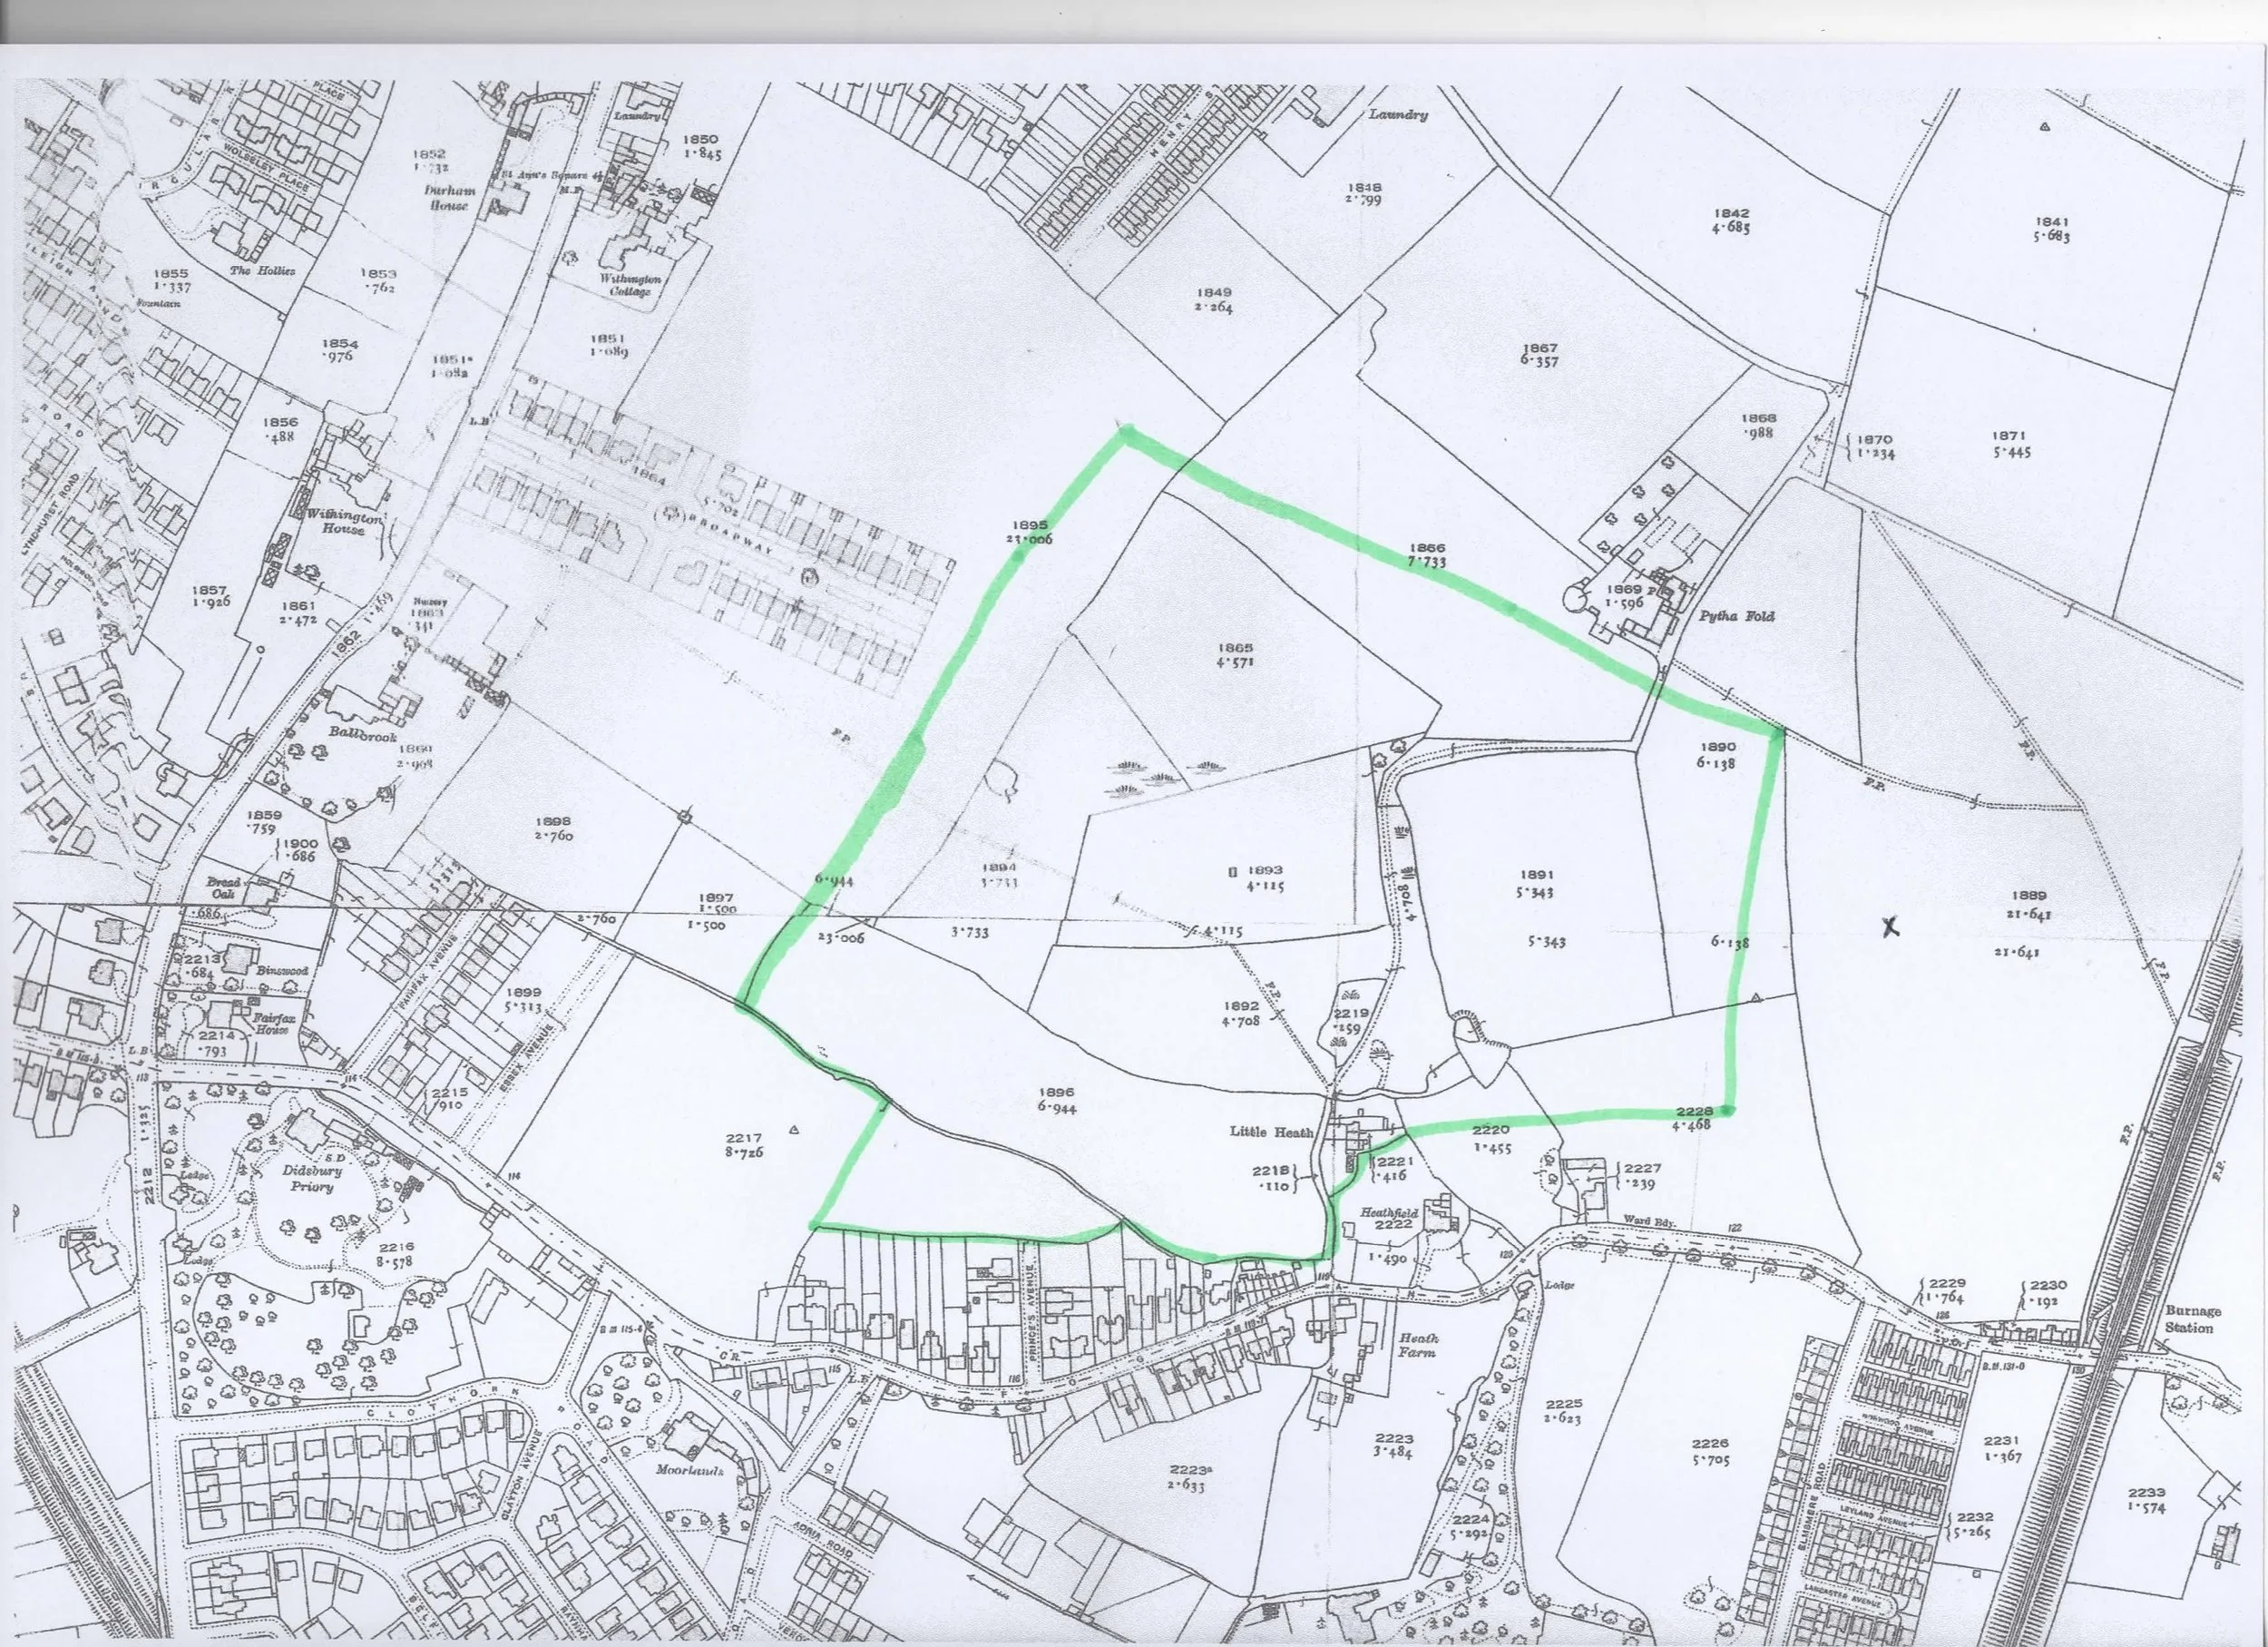Click the Withington House label
This screenshot has height=1647, width=2268.
[x=343, y=523]
